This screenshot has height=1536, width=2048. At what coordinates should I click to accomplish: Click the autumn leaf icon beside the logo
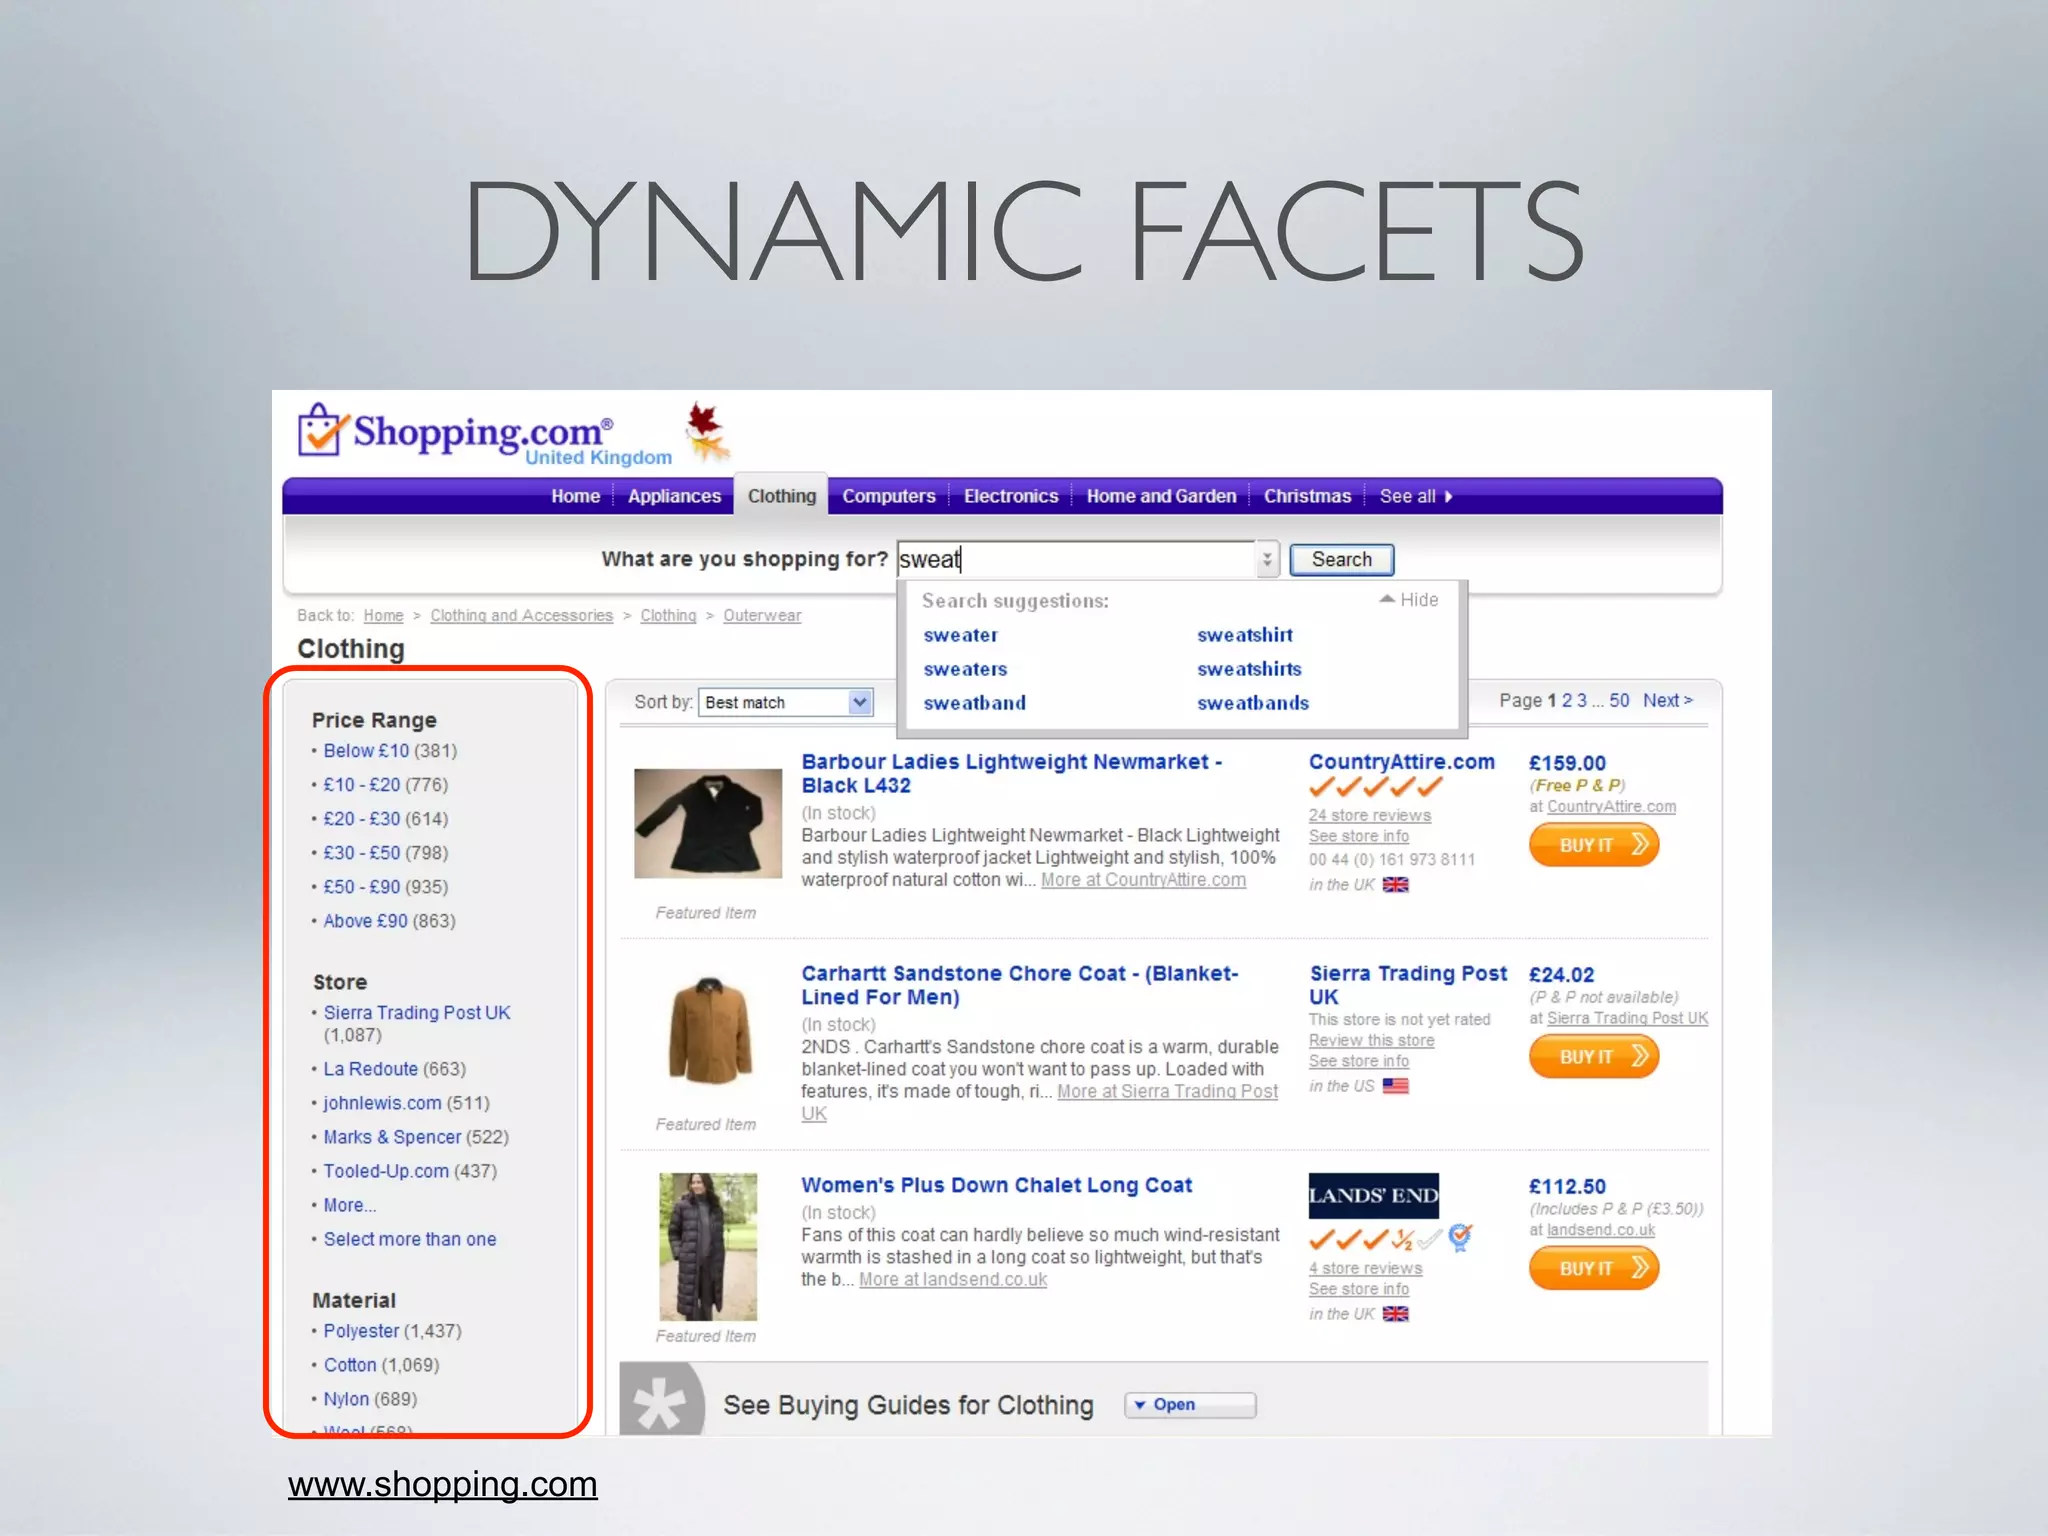point(707,432)
